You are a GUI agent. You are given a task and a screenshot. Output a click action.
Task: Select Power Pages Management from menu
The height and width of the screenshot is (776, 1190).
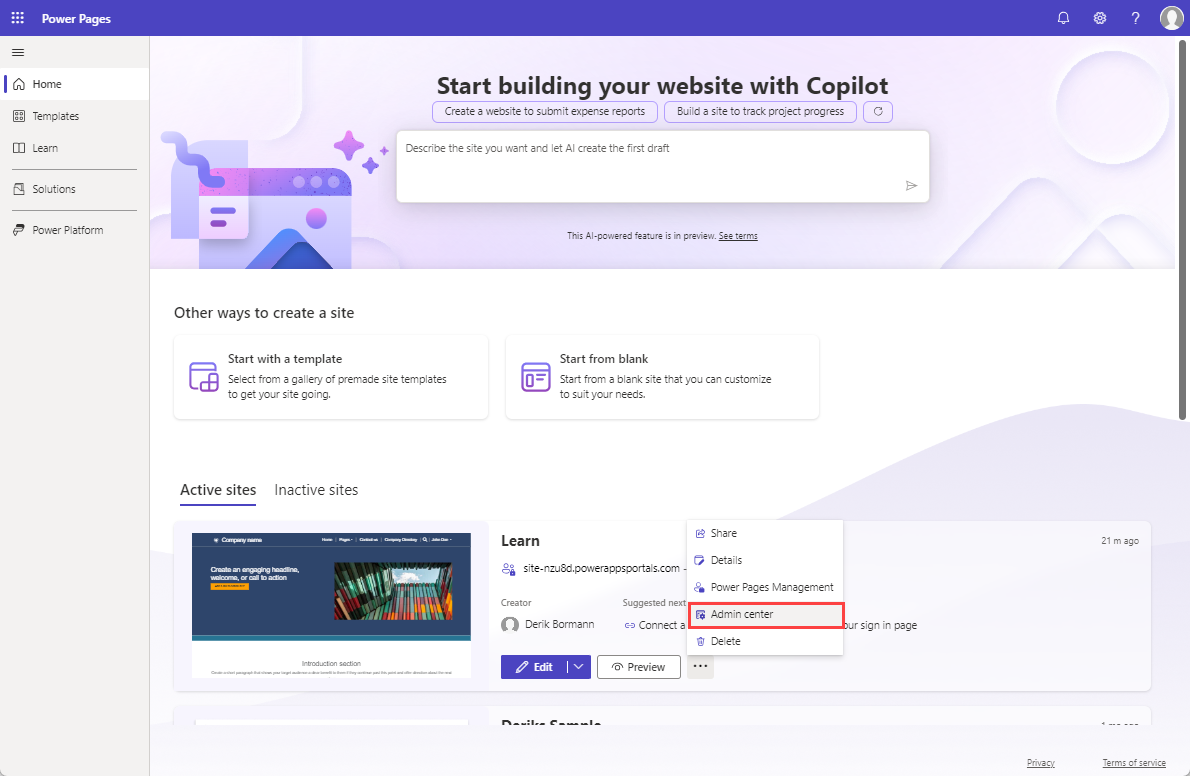765,587
